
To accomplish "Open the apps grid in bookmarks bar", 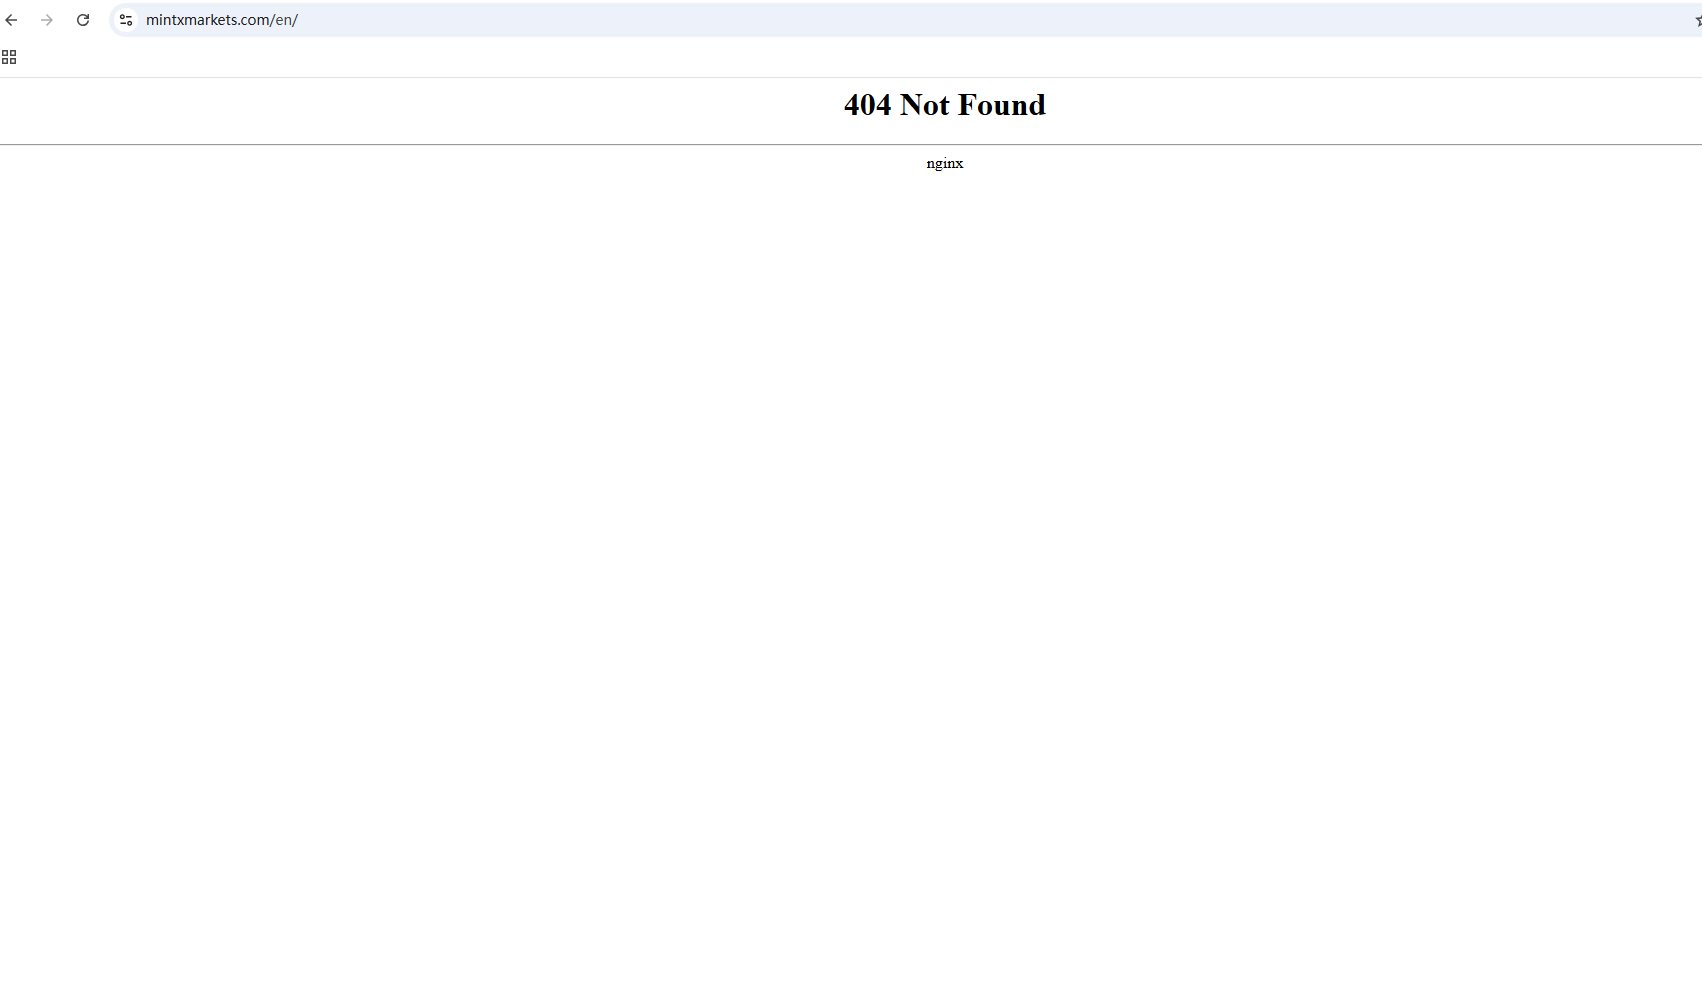I will point(9,57).
